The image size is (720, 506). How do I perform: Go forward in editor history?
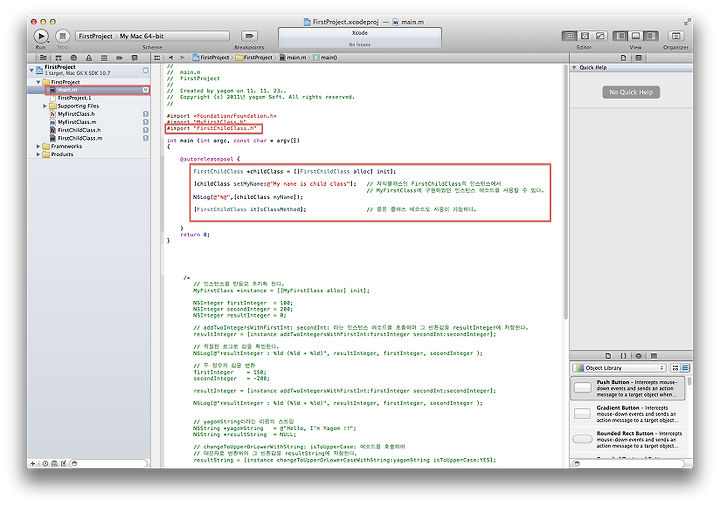[182, 58]
